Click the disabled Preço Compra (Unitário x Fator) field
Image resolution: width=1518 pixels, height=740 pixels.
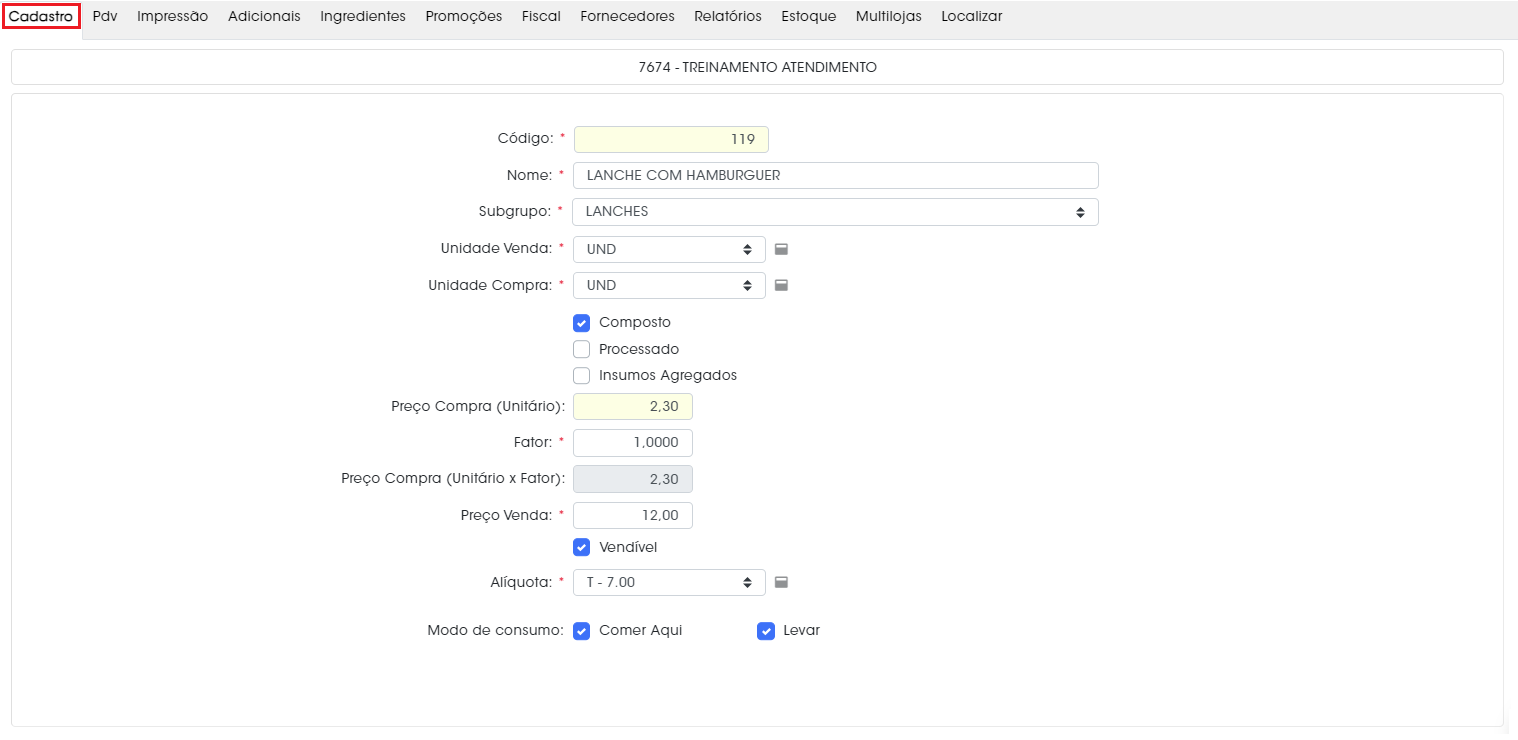[633, 479]
